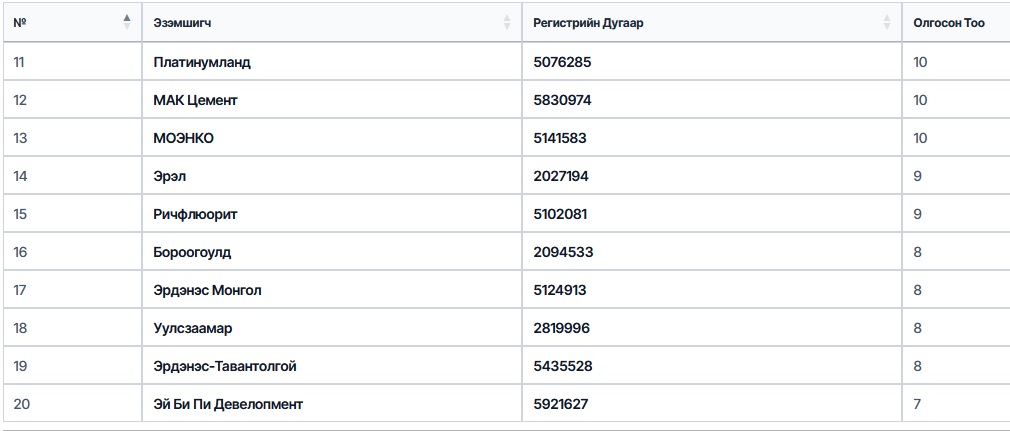The height and width of the screenshot is (431, 1010).
Task: Open Эй Би Пи Девелопмент entry
Action: [x=228, y=405]
